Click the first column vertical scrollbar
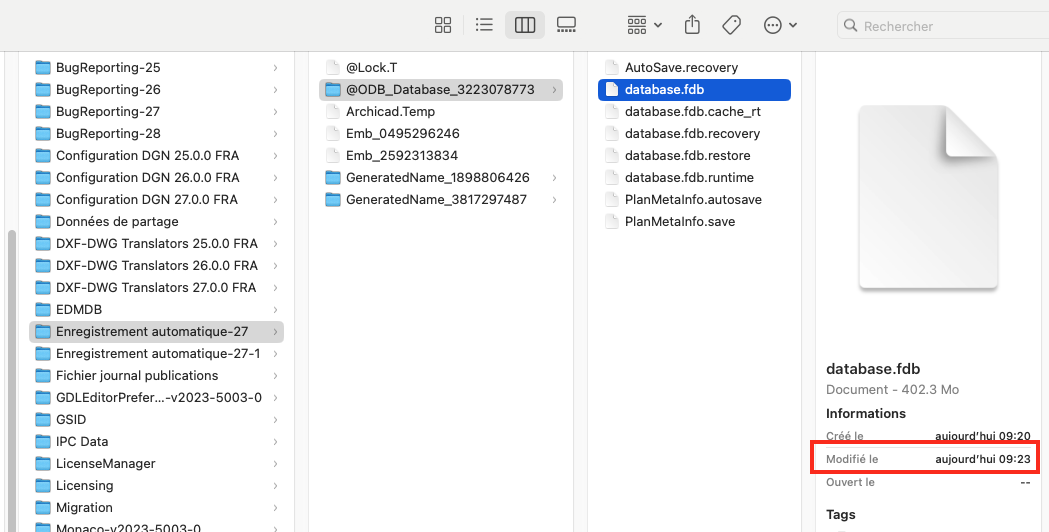 click(x=11, y=381)
